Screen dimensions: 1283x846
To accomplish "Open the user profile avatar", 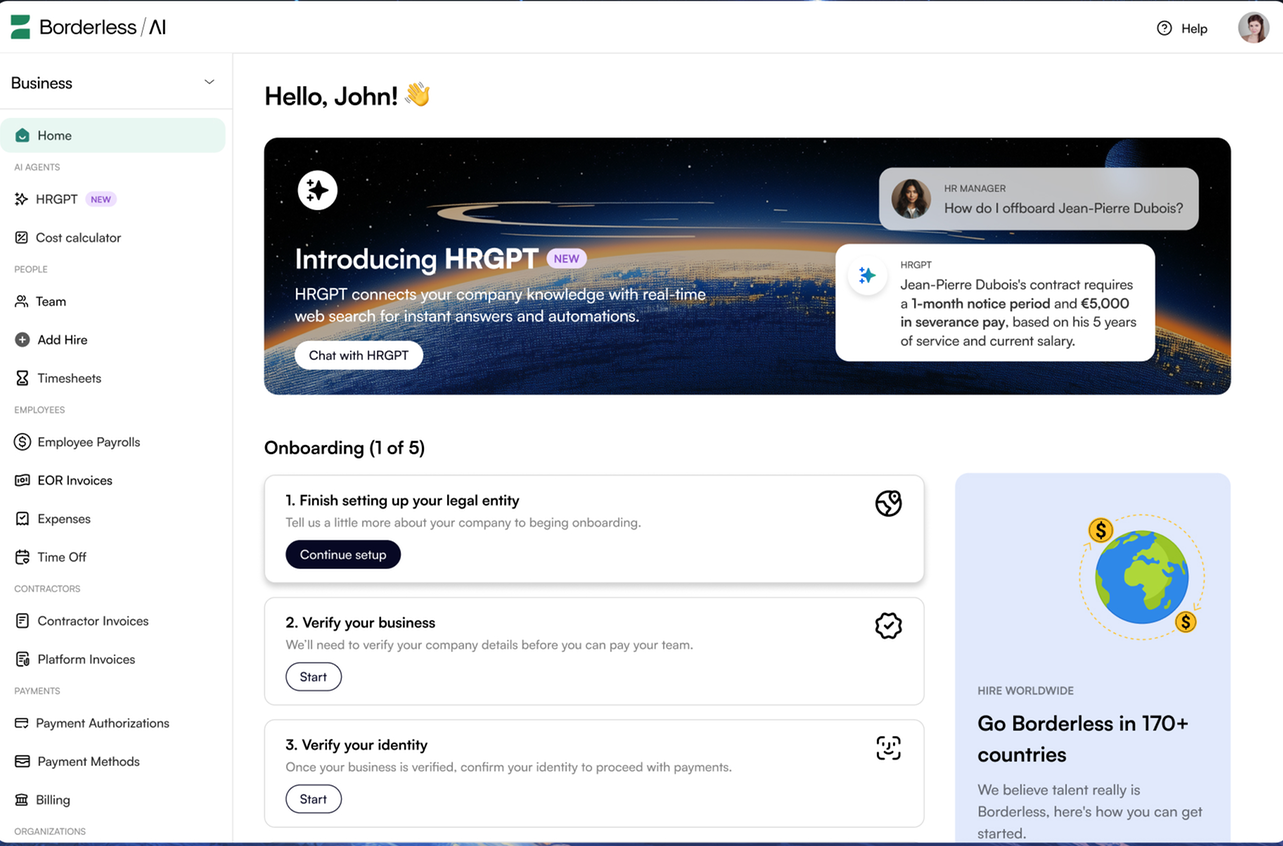I will point(1253,28).
